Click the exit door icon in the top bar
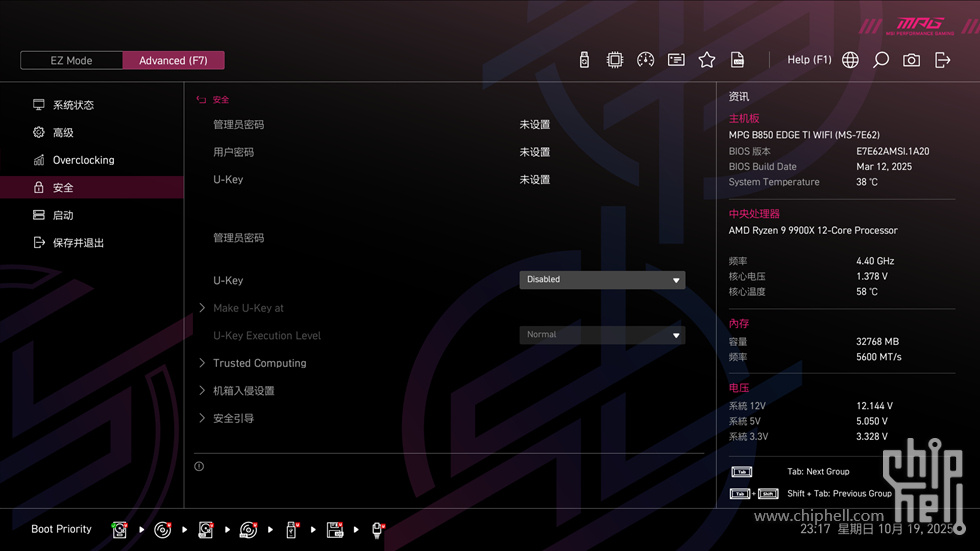 click(x=942, y=60)
